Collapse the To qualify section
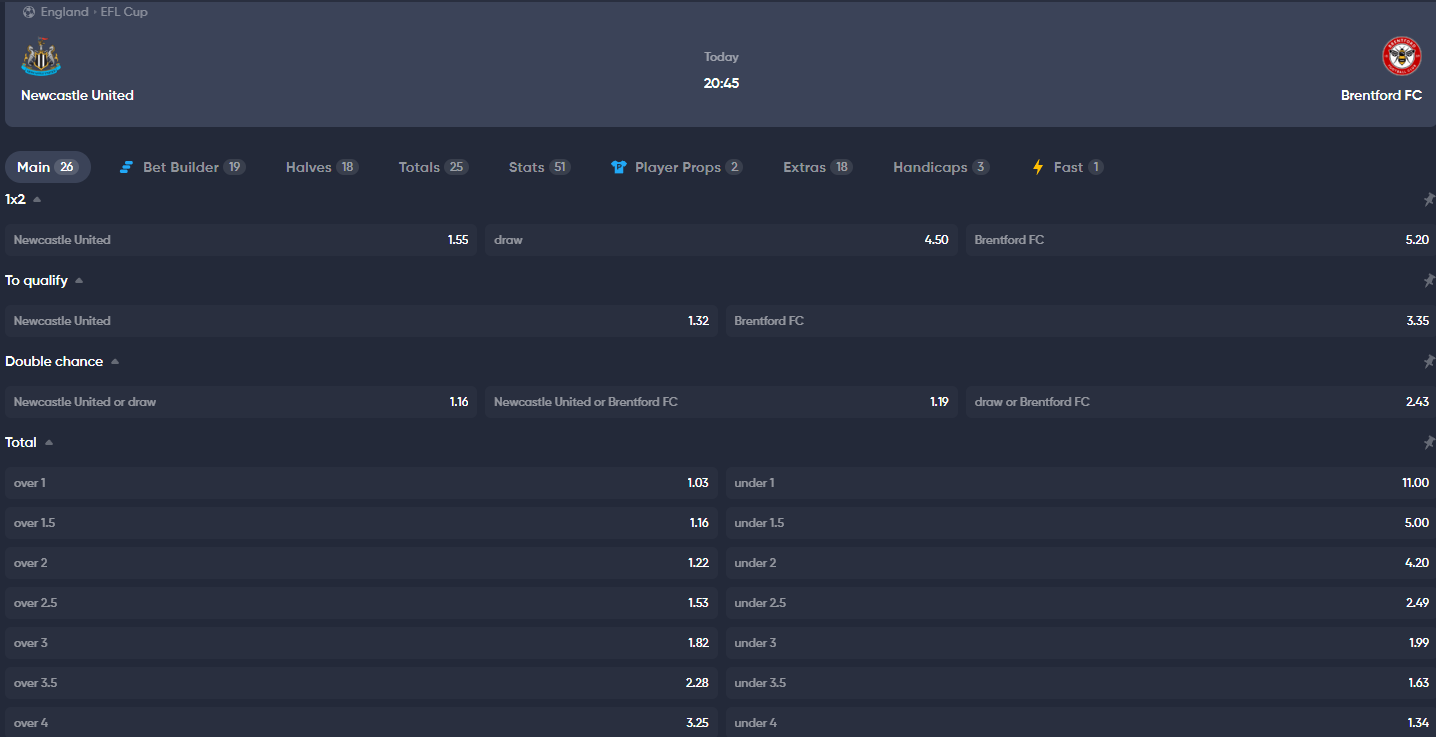1436x737 pixels. (79, 280)
